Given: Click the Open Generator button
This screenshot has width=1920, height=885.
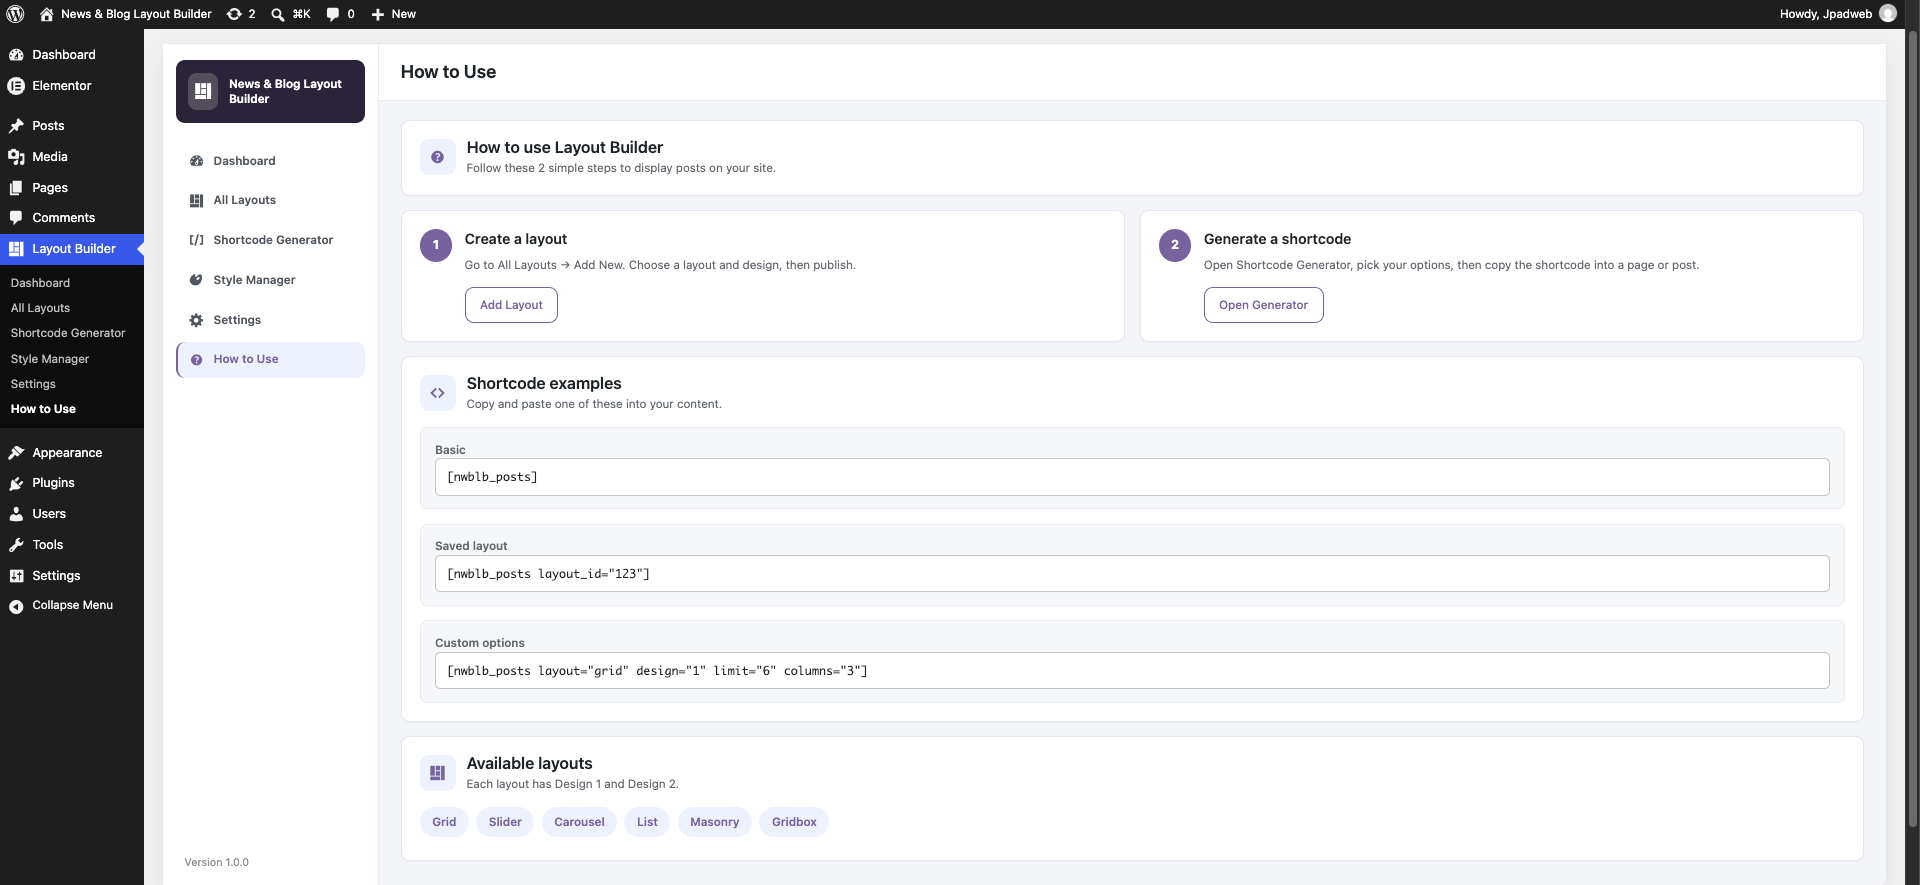Looking at the screenshot, I should pos(1263,305).
